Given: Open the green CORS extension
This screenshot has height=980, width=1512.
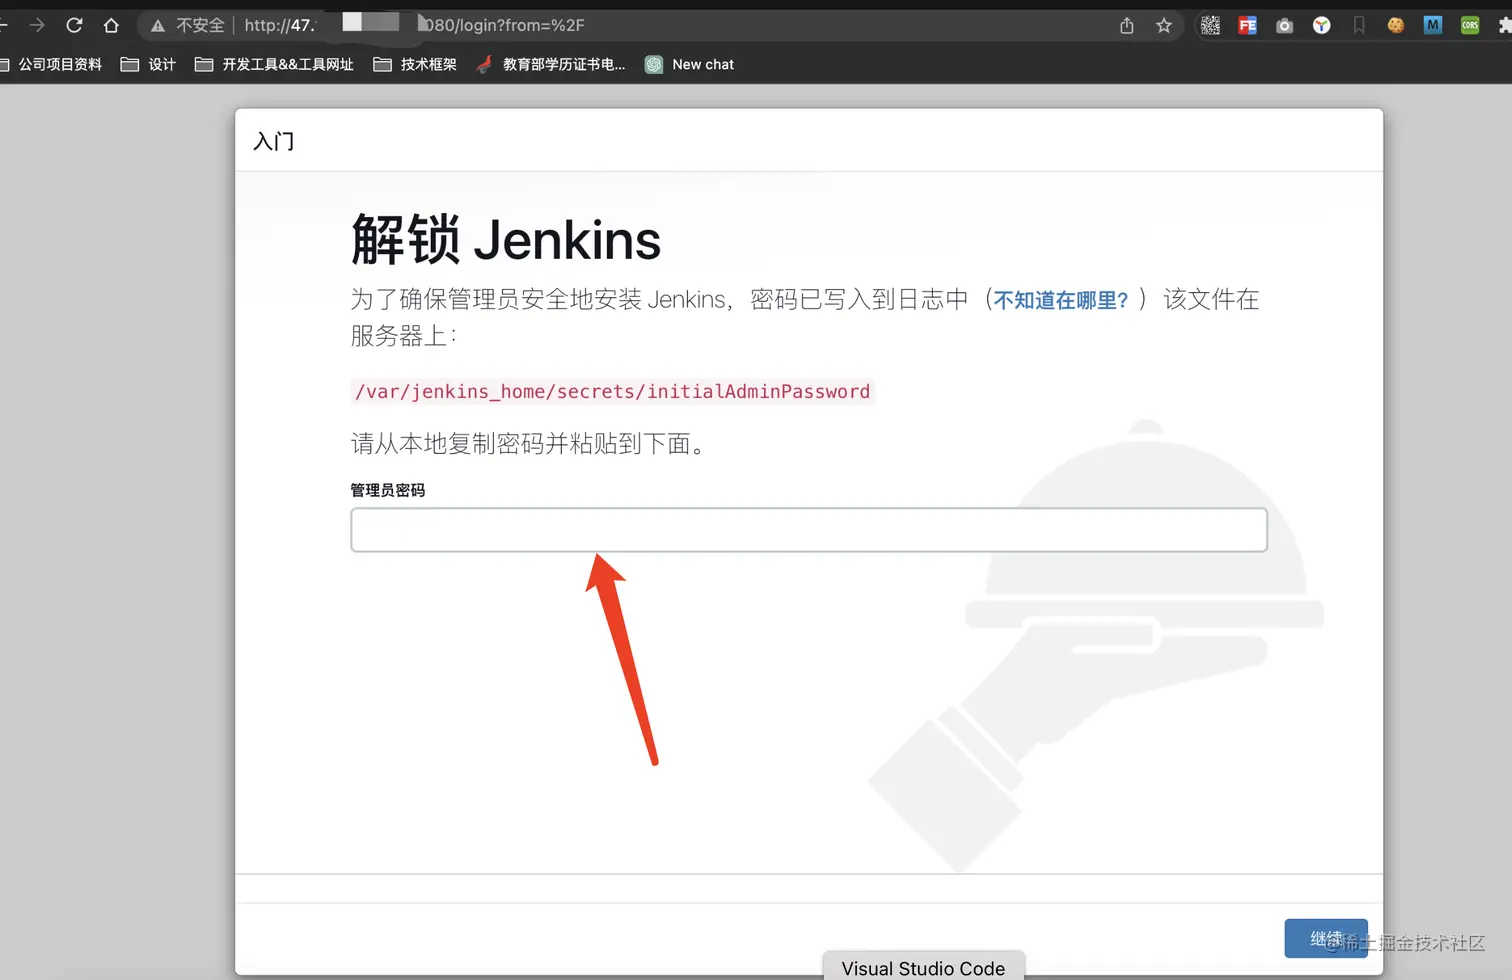Looking at the screenshot, I should (x=1470, y=25).
